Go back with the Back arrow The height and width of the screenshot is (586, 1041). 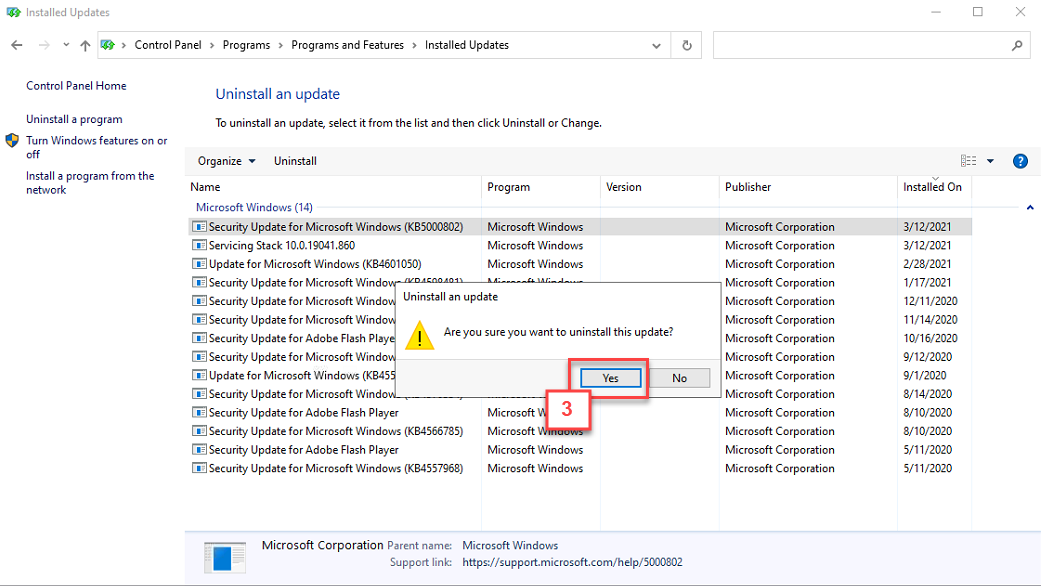click(x=17, y=45)
